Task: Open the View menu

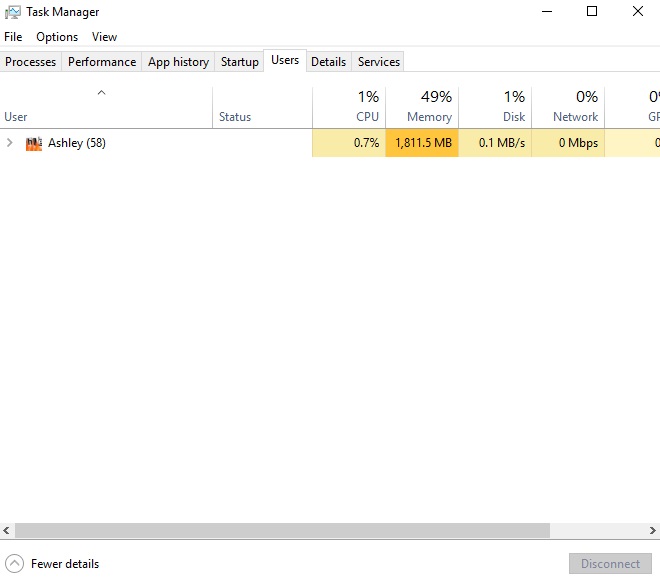Action: point(104,37)
